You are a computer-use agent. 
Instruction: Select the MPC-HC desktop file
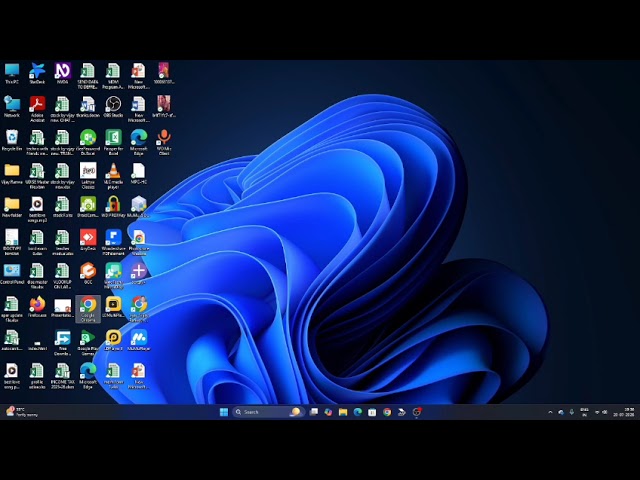[x=138, y=173]
